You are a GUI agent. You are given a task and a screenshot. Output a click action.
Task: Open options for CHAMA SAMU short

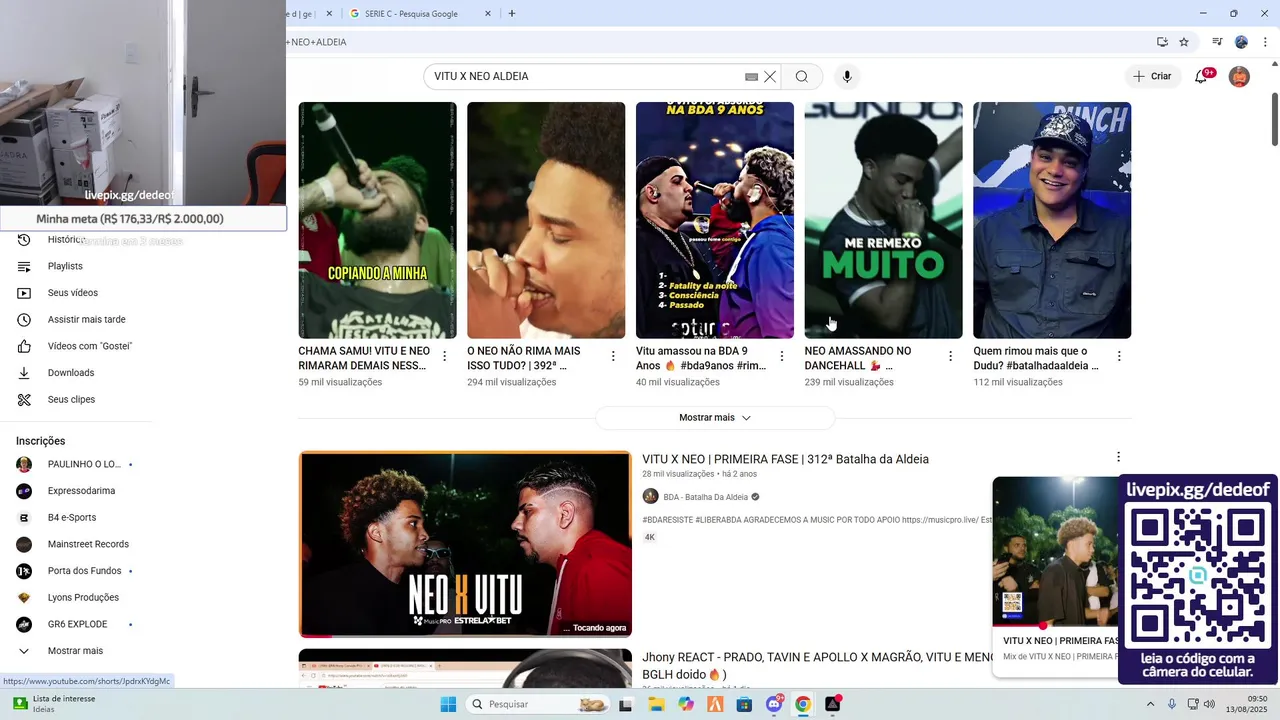[444, 356]
